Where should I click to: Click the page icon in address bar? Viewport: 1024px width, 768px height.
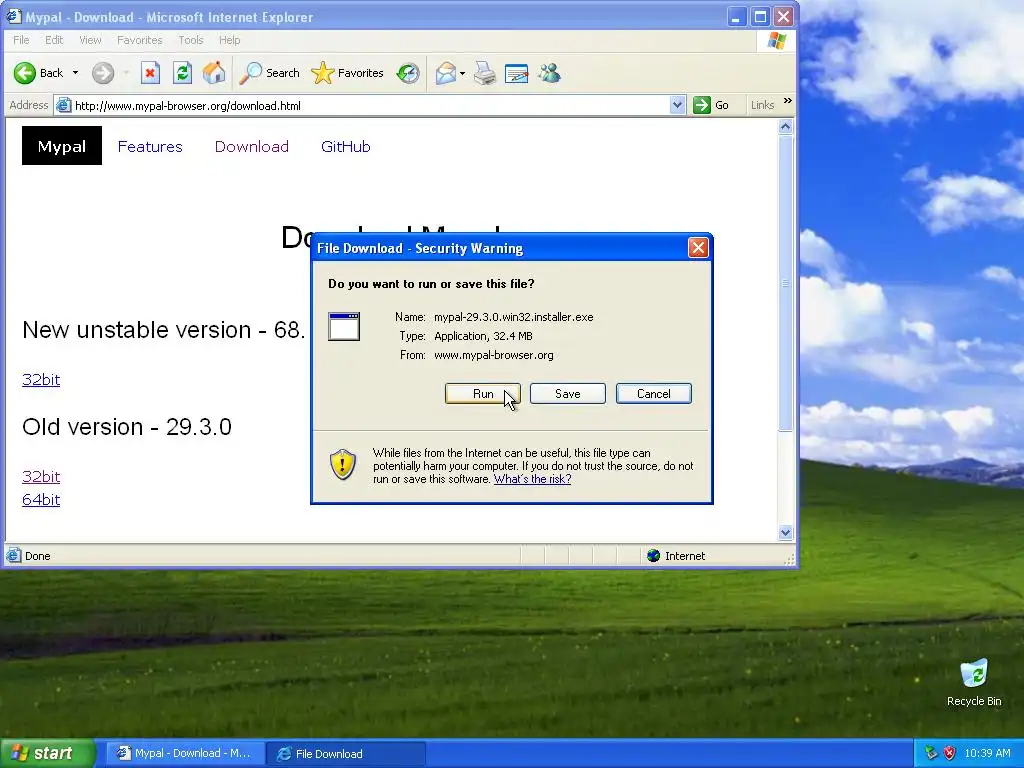(x=63, y=105)
